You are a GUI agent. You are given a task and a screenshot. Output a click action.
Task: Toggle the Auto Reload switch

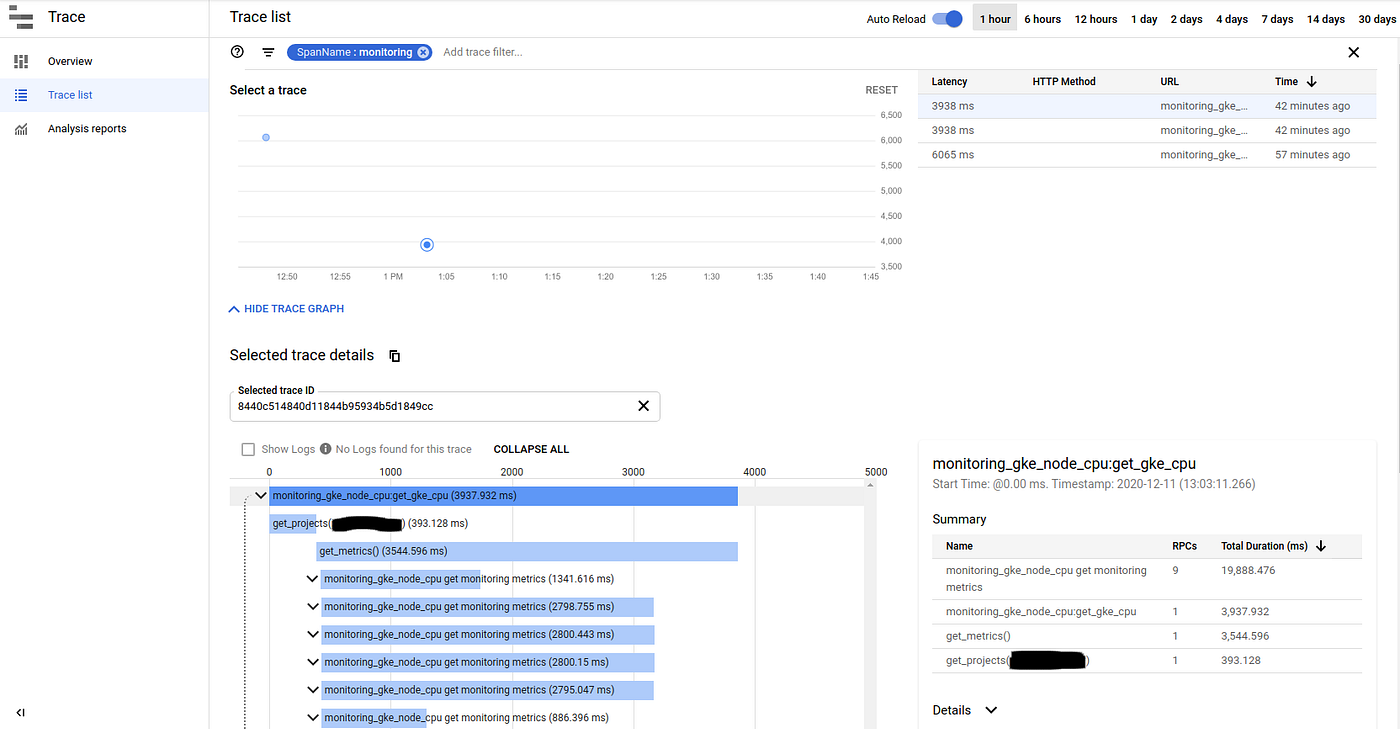pos(946,19)
